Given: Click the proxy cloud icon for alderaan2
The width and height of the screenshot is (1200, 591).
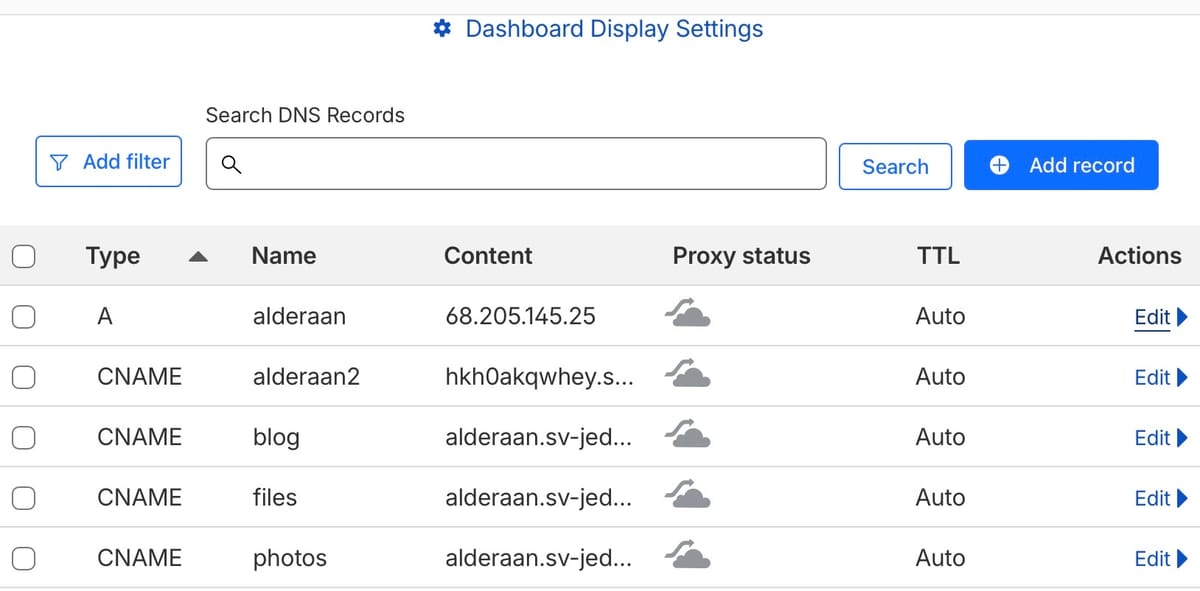Looking at the screenshot, I should 687,377.
